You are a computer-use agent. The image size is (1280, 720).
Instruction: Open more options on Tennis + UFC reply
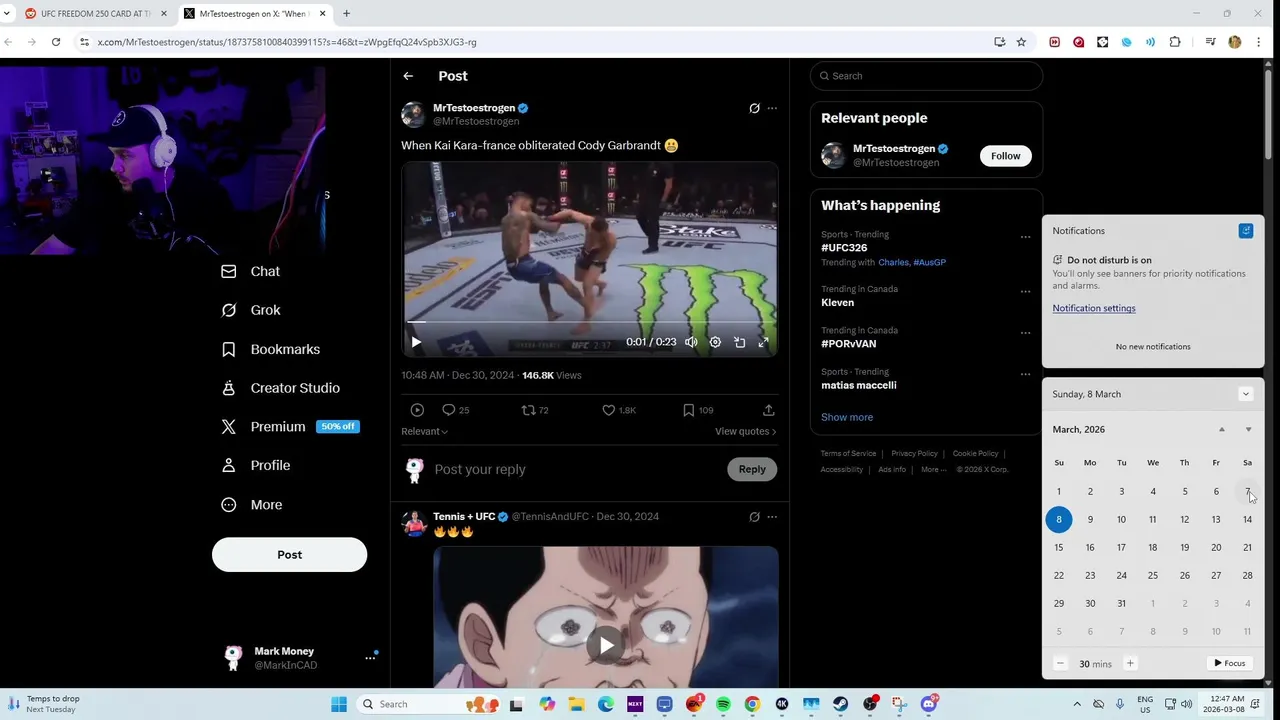point(772,517)
